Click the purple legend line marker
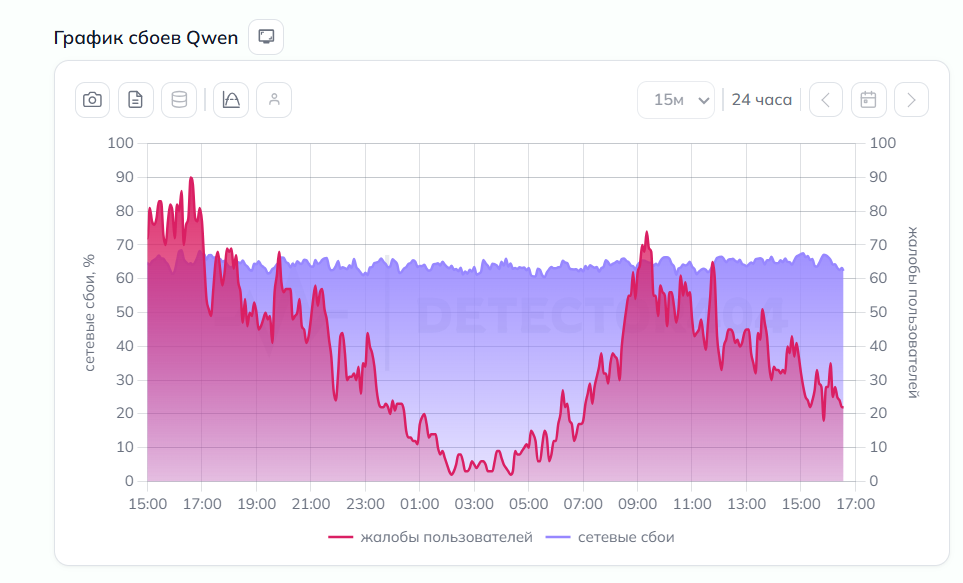This screenshot has width=963, height=583. (x=558, y=537)
